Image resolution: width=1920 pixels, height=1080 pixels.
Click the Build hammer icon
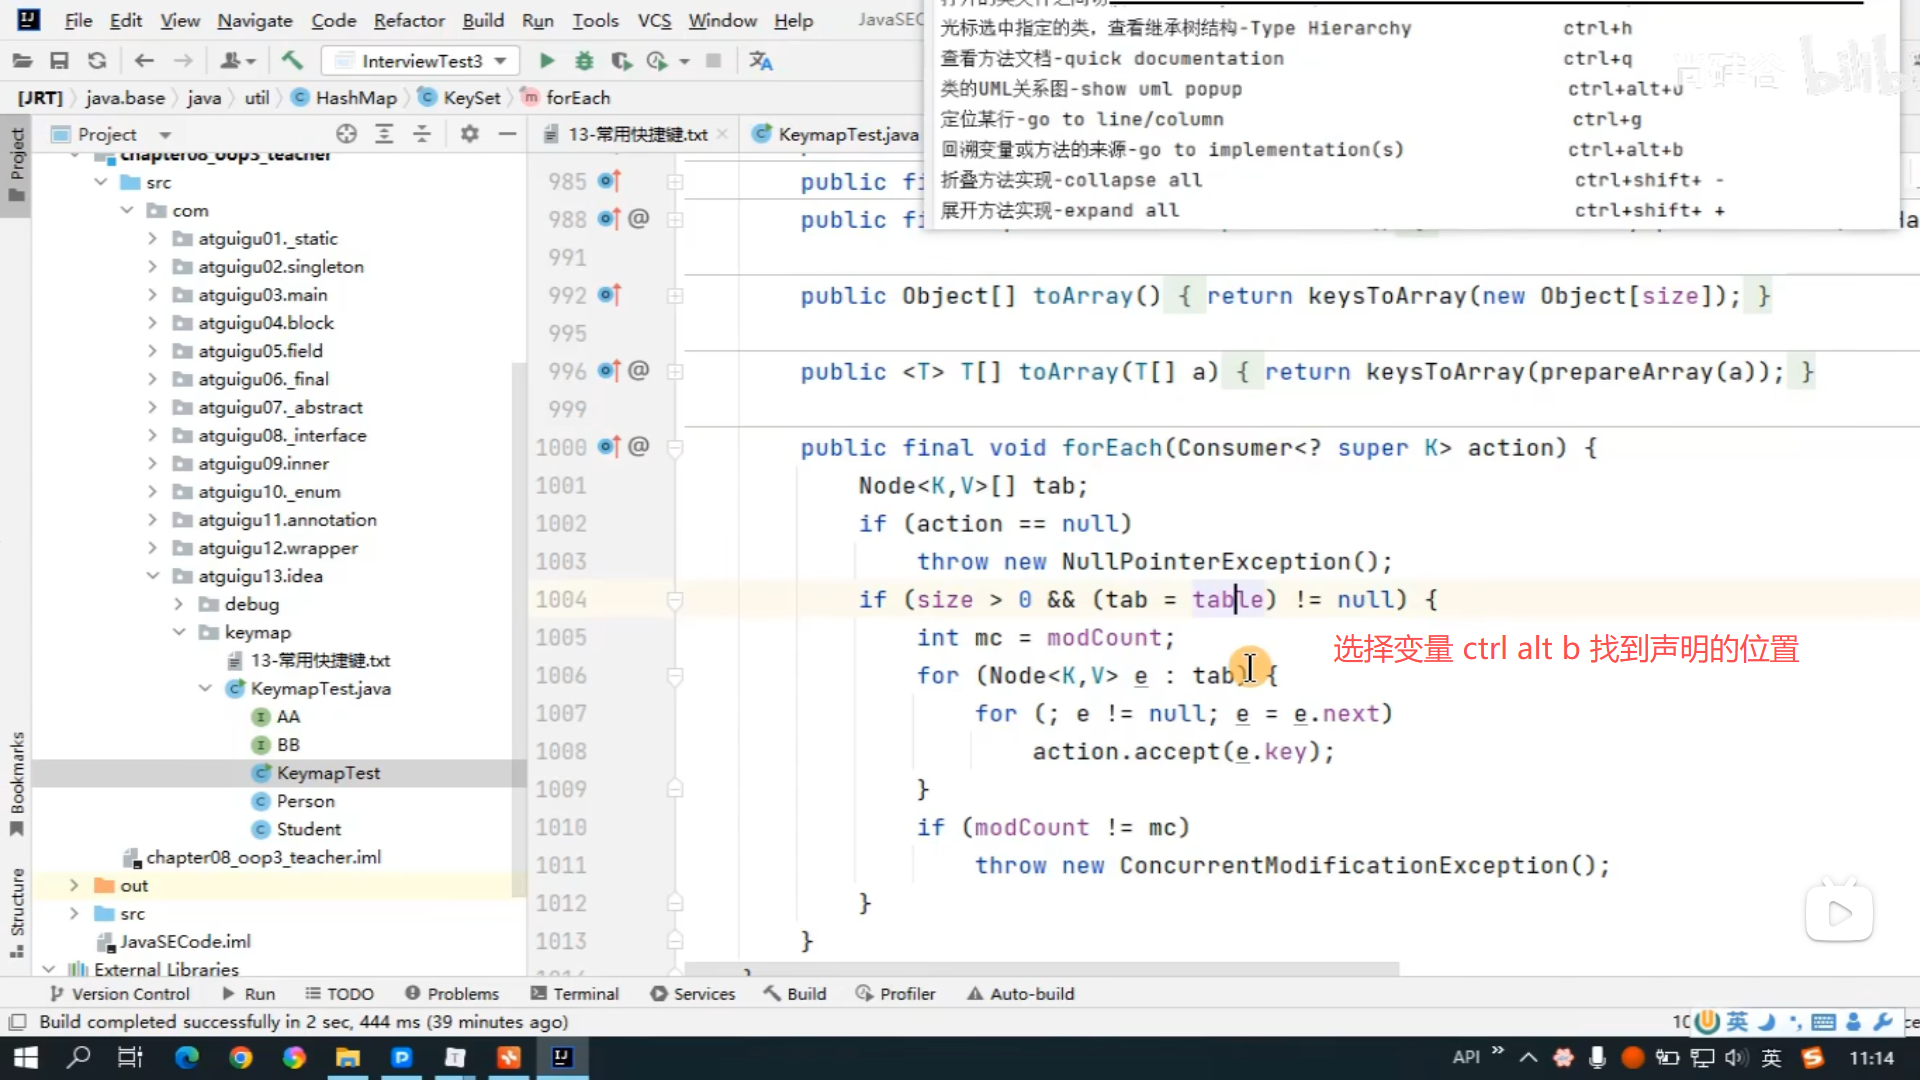coord(292,61)
